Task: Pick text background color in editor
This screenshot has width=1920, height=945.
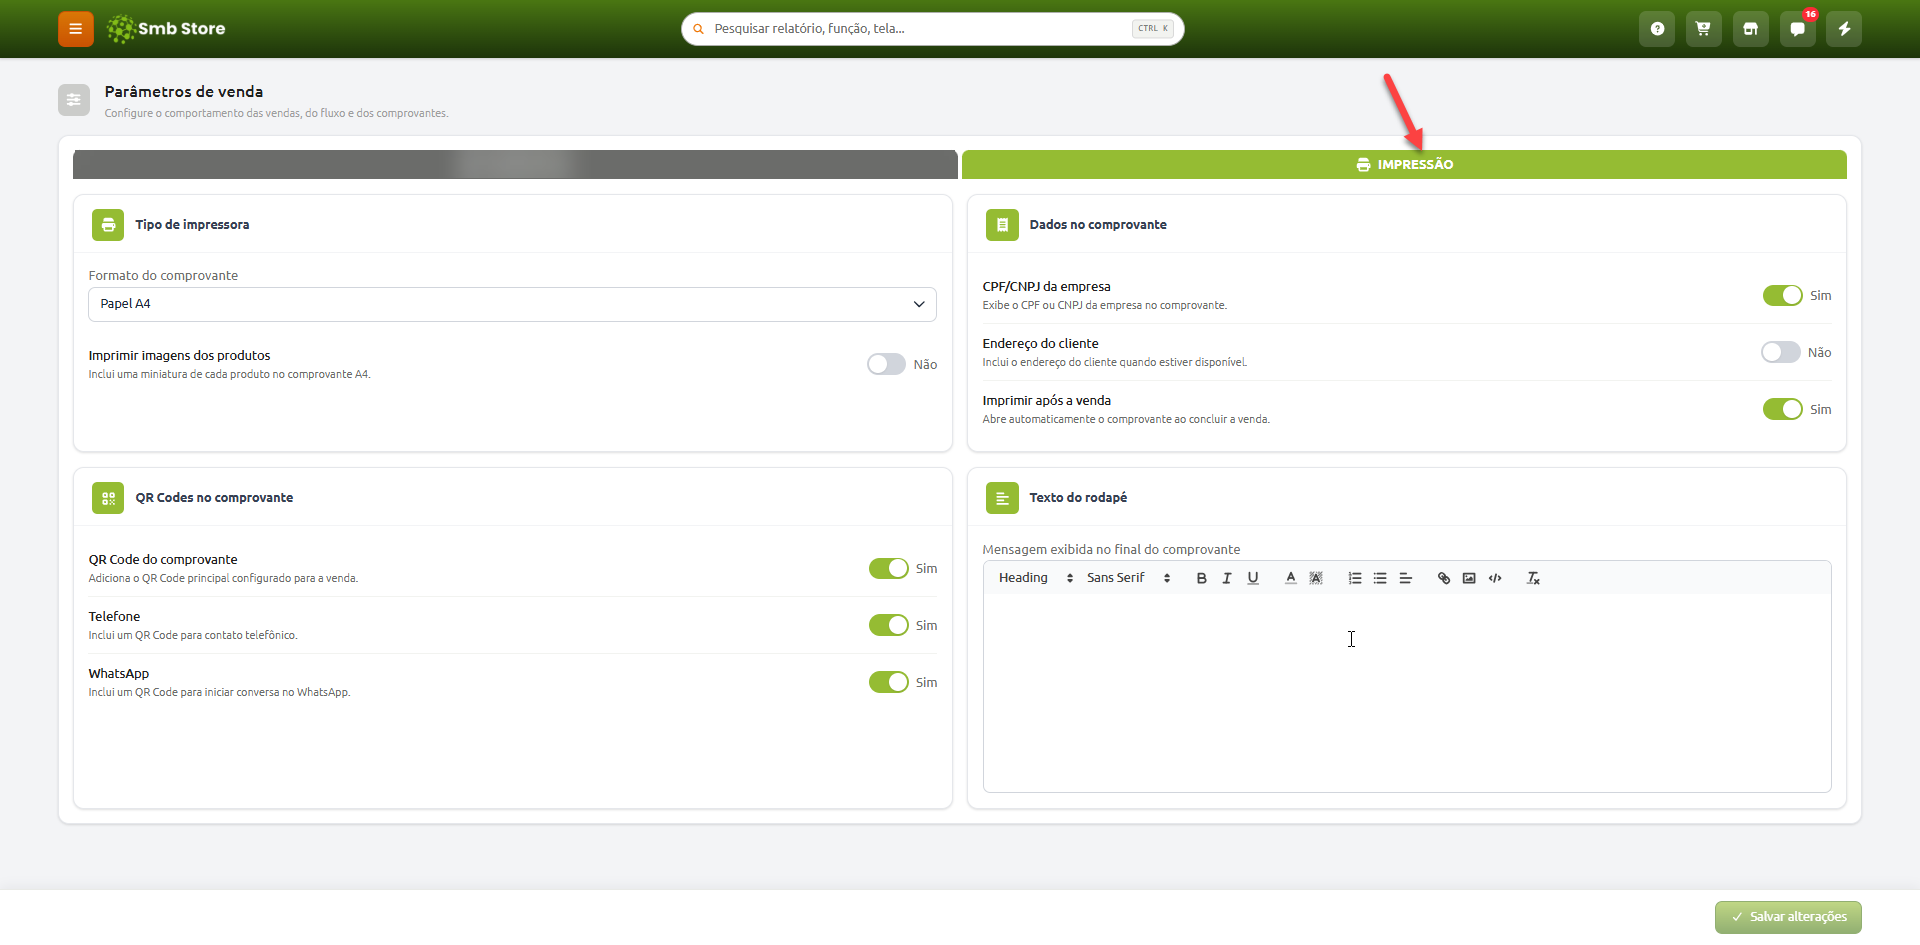Action: point(1316,578)
